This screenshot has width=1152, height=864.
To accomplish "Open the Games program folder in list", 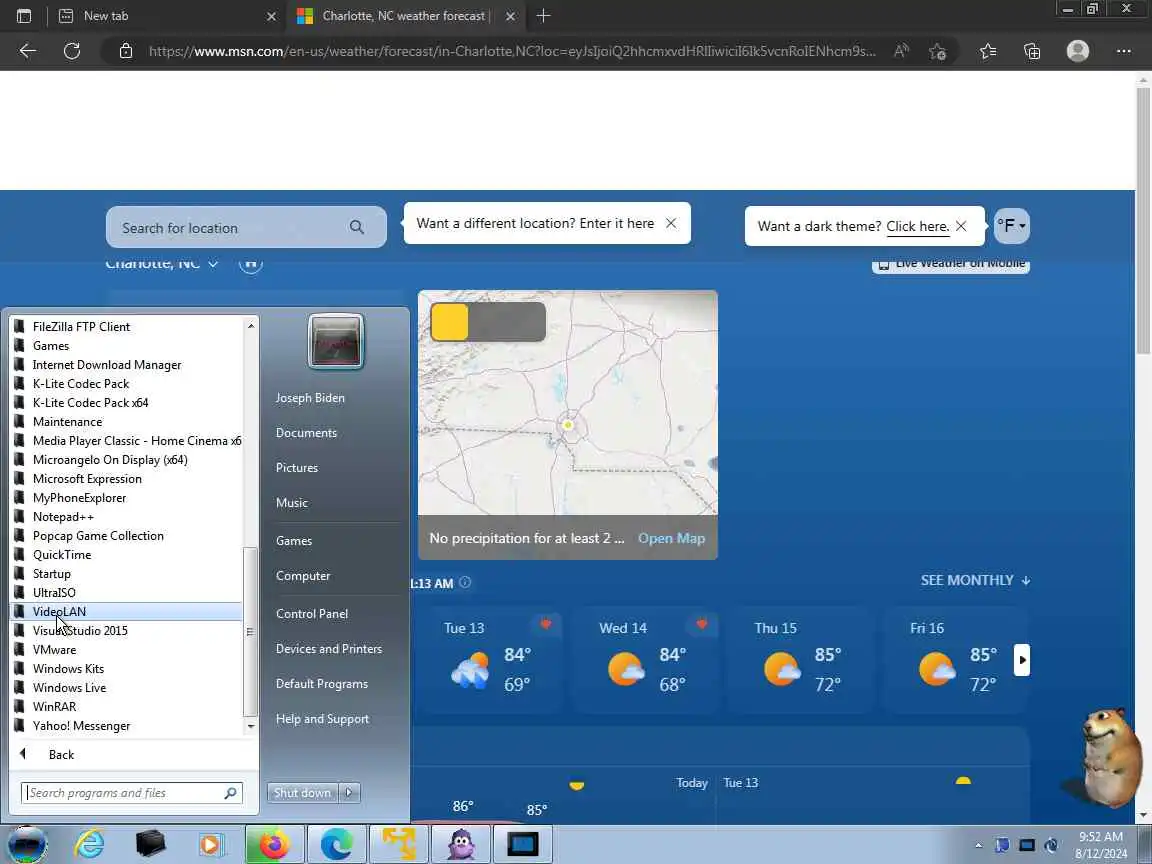I will [x=126, y=345].
